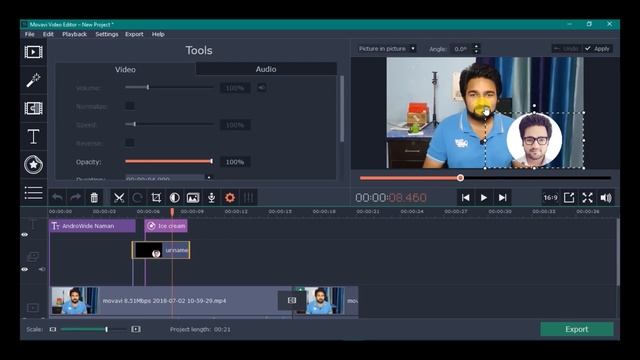
Task: Open the File menu
Action: click(29, 34)
